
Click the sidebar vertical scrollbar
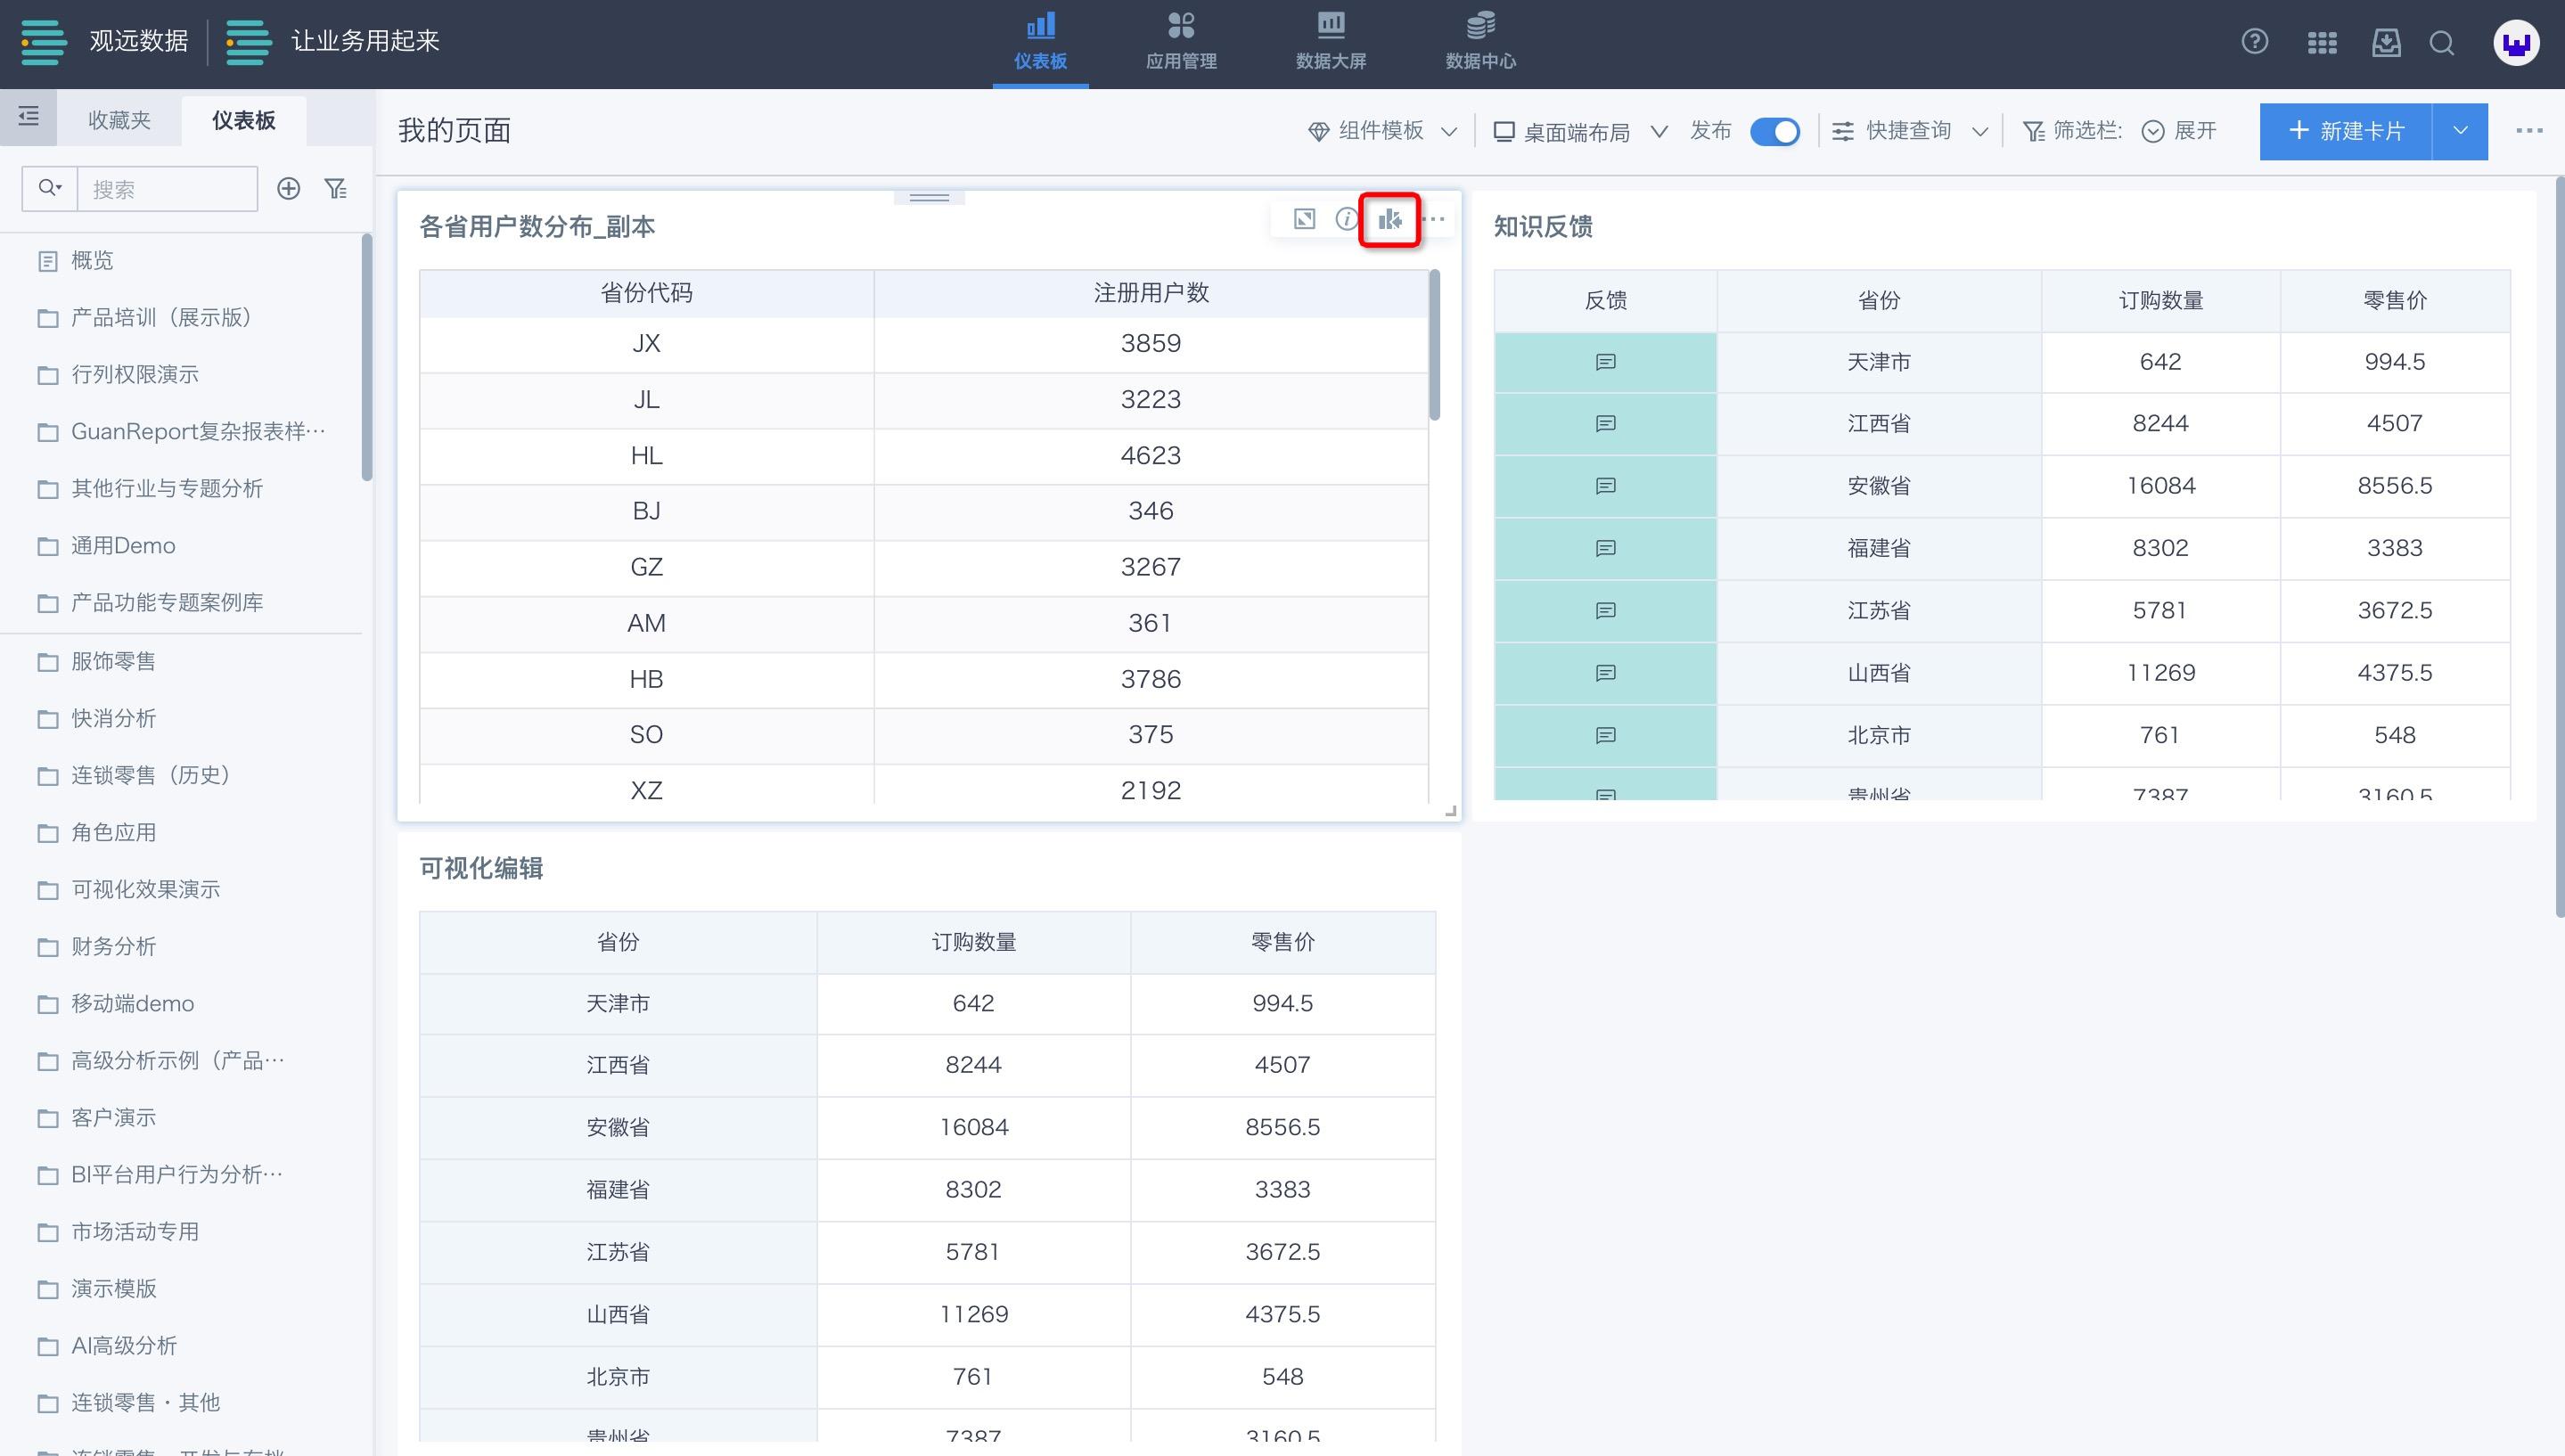(367, 357)
